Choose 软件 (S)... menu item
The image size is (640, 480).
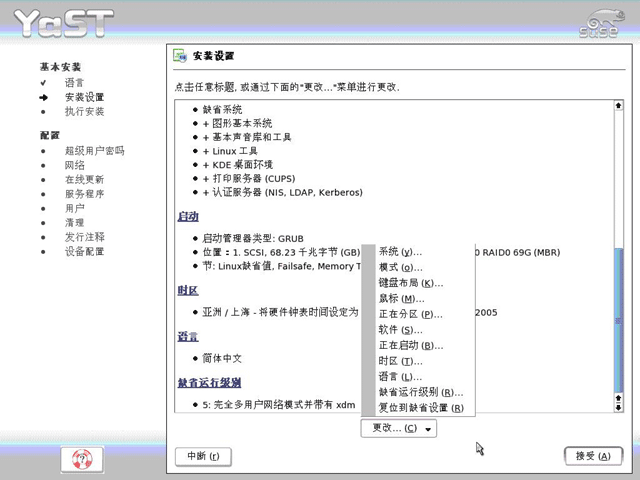[400, 329]
